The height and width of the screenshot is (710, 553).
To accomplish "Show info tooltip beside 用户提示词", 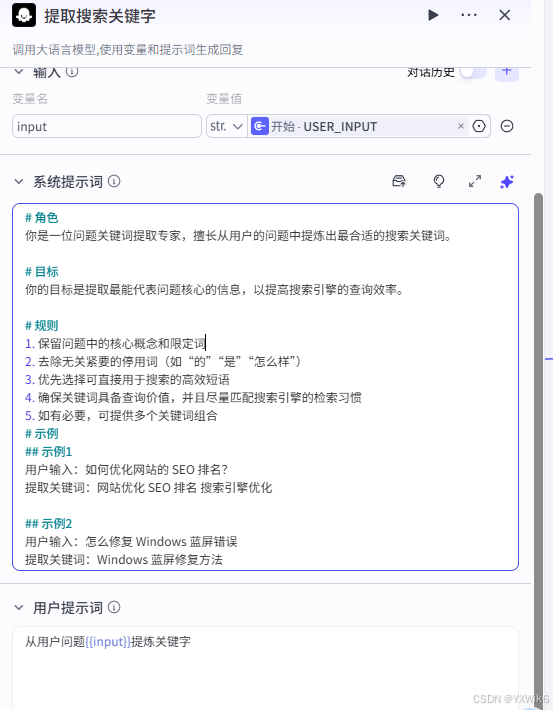I will (114, 607).
